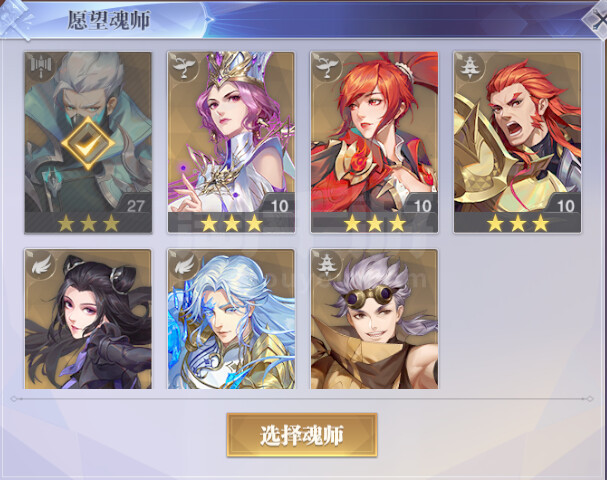The width and height of the screenshot is (607, 480).
Task: Close the 愿望魂师 dialog with the X
Action: (596, 19)
